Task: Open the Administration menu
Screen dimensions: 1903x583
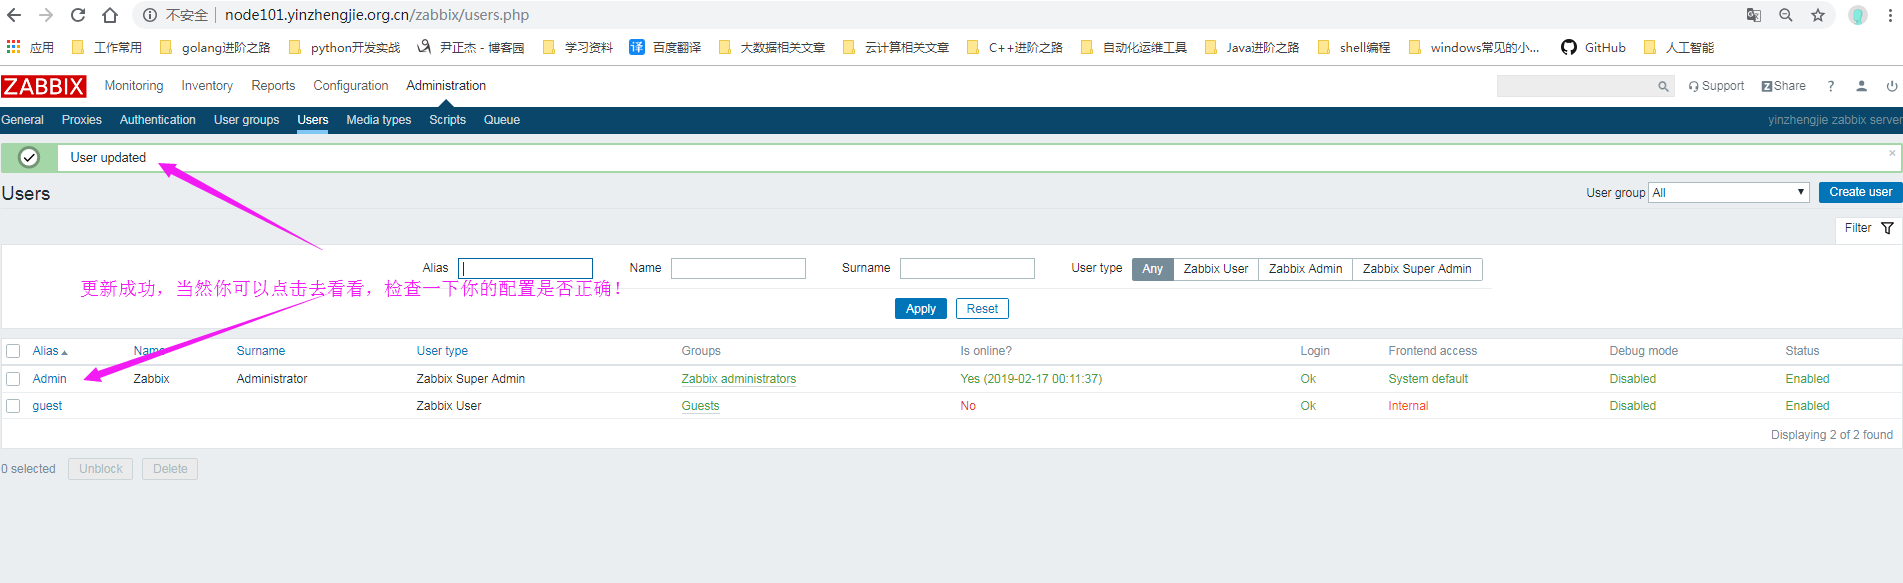Action: point(446,86)
